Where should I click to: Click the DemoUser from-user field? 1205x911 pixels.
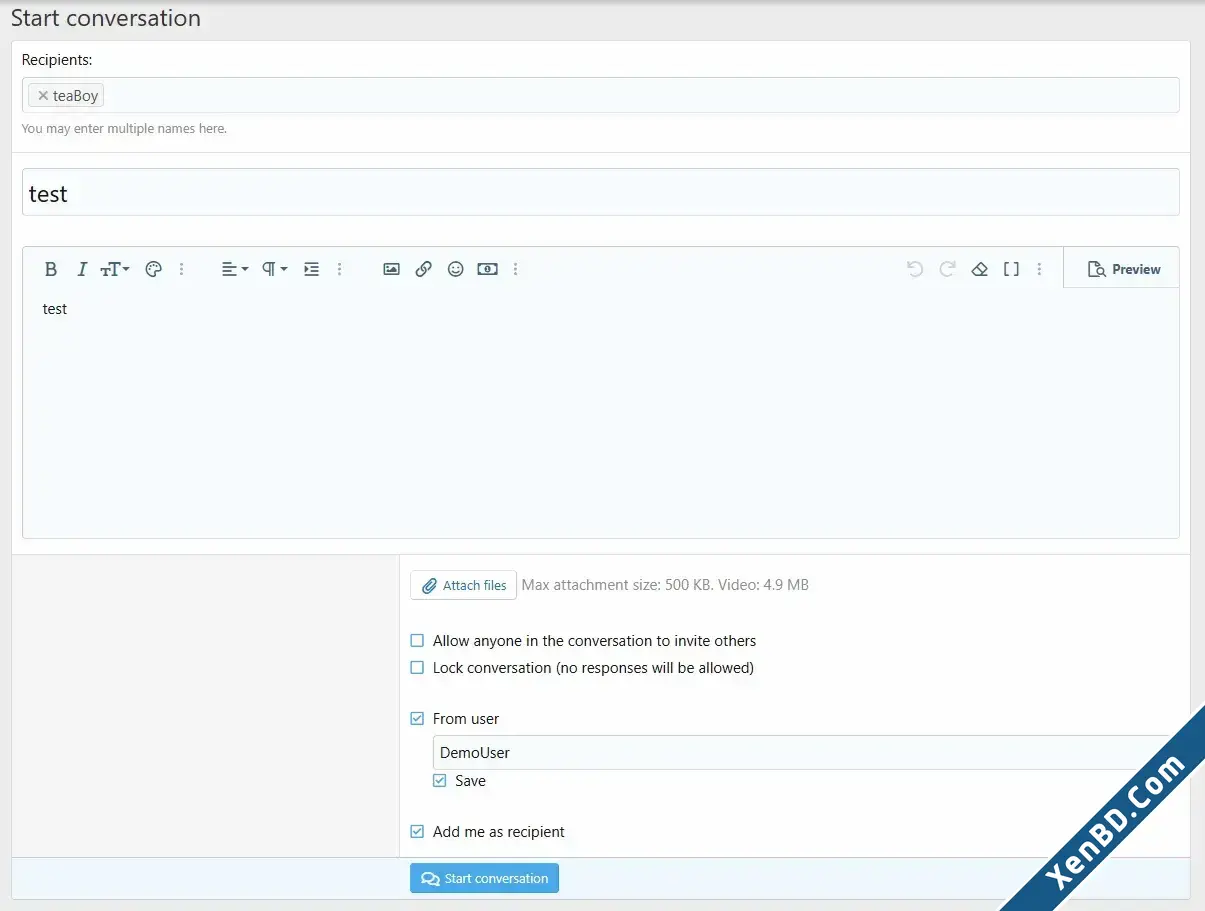[x=806, y=752]
